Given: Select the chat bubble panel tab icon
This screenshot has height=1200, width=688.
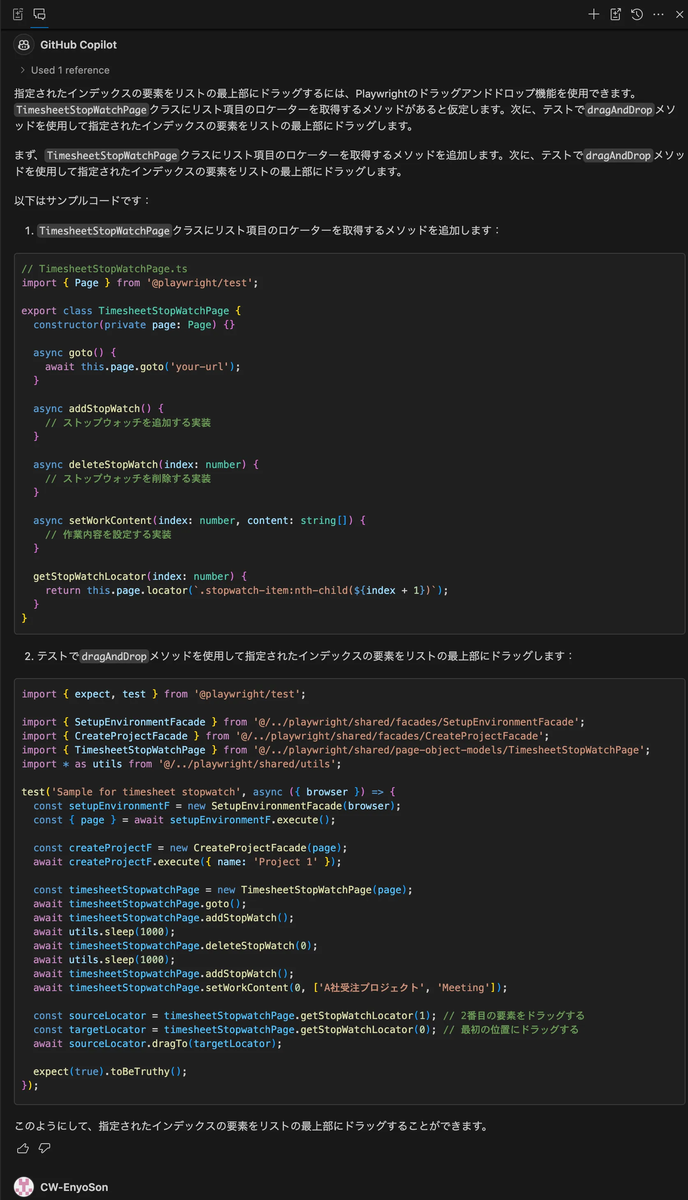Looking at the screenshot, I should (39, 14).
